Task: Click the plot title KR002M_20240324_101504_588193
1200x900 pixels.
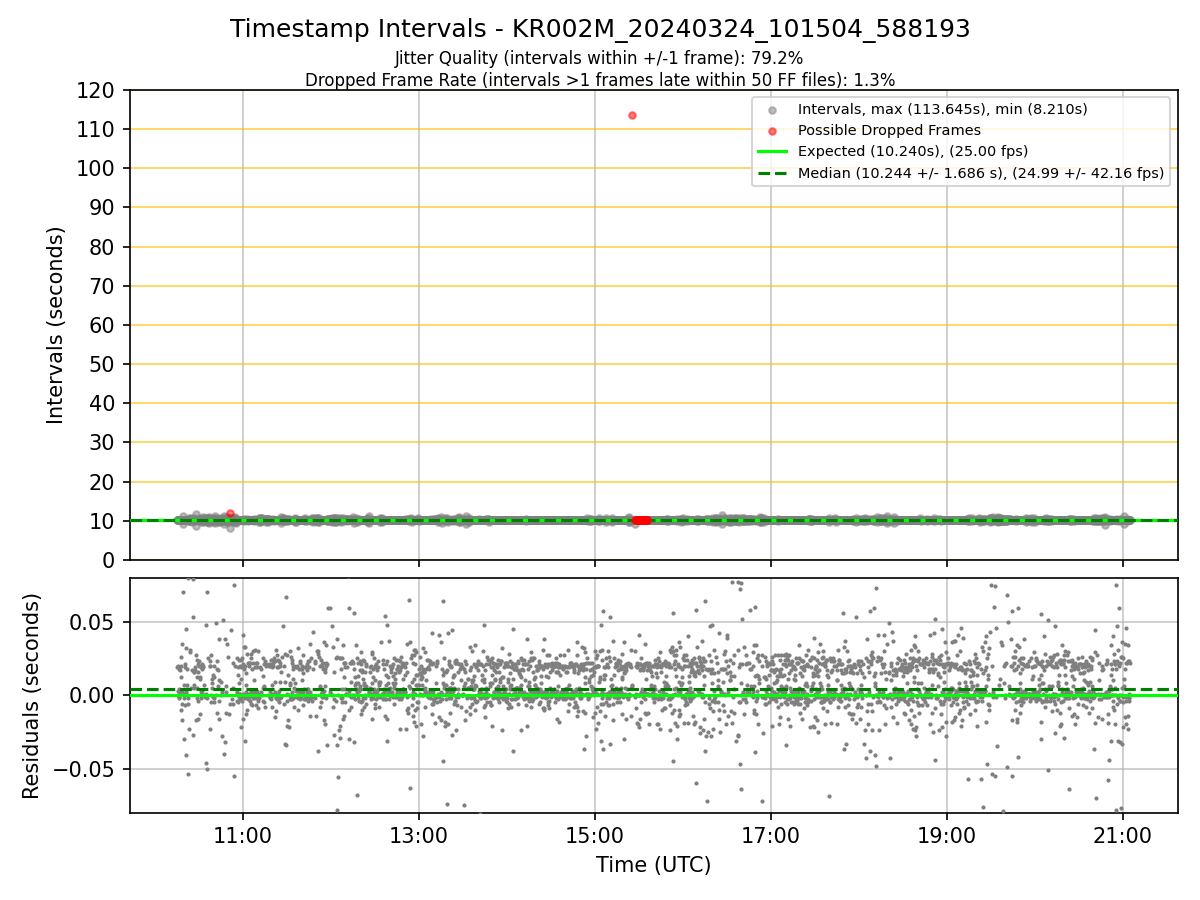Action: (x=600, y=29)
